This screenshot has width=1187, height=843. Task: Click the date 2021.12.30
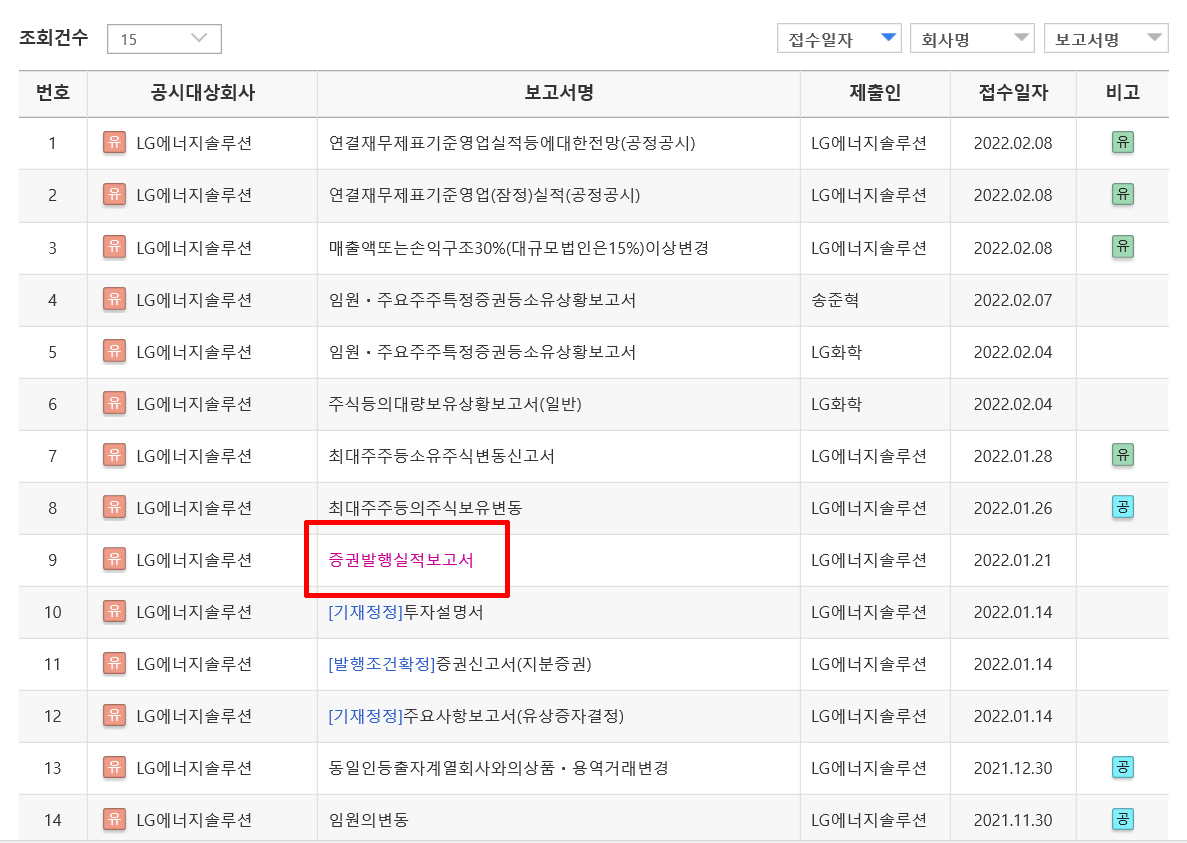pos(1013,768)
